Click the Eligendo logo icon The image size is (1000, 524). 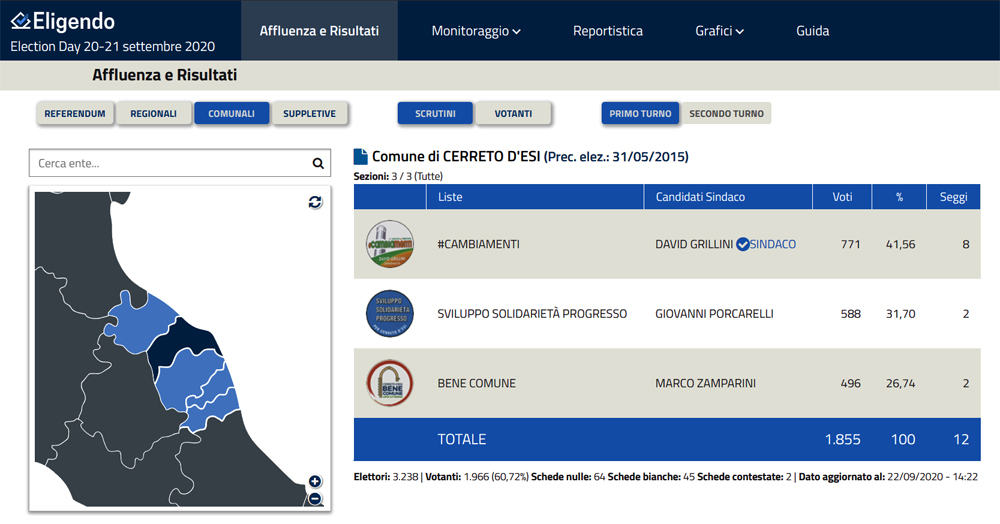21,21
